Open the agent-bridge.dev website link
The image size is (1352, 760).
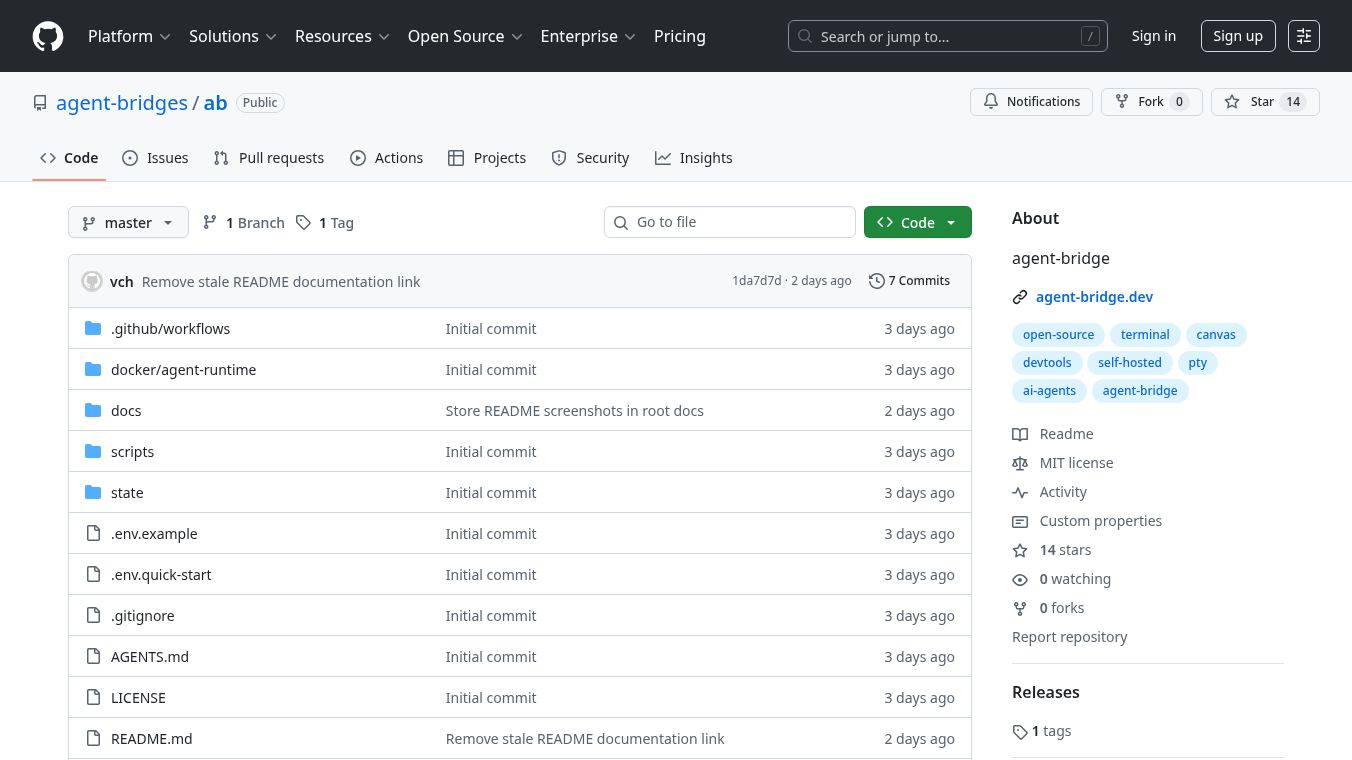[1094, 297]
